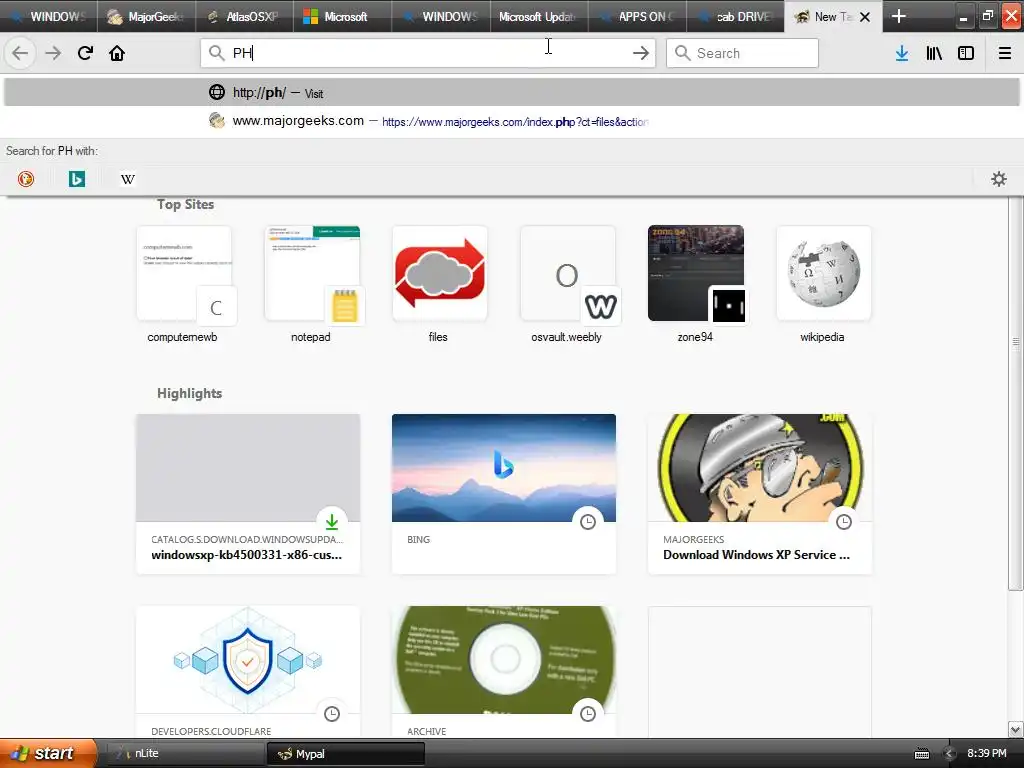Click the address bar containing PH
This screenshot has height=768, width=1024.
click(428, 53)
